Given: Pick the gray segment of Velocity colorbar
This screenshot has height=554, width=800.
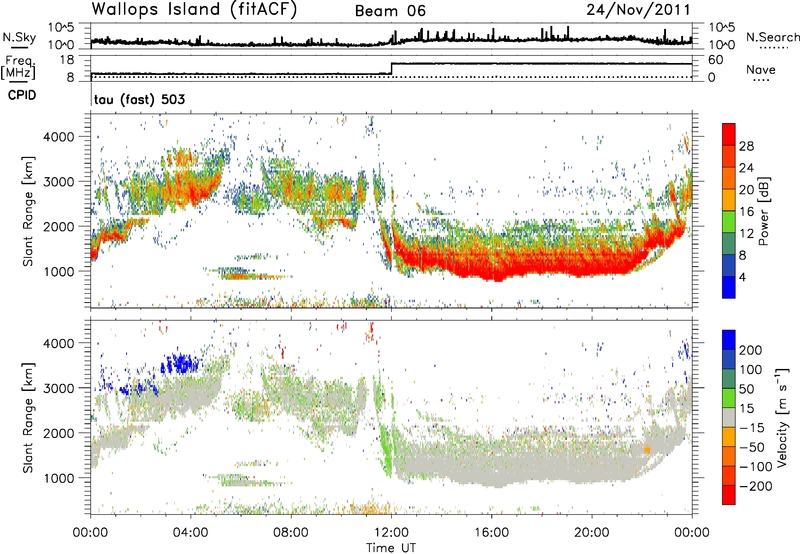Looking at the screenshot, I should pos(729,418).
